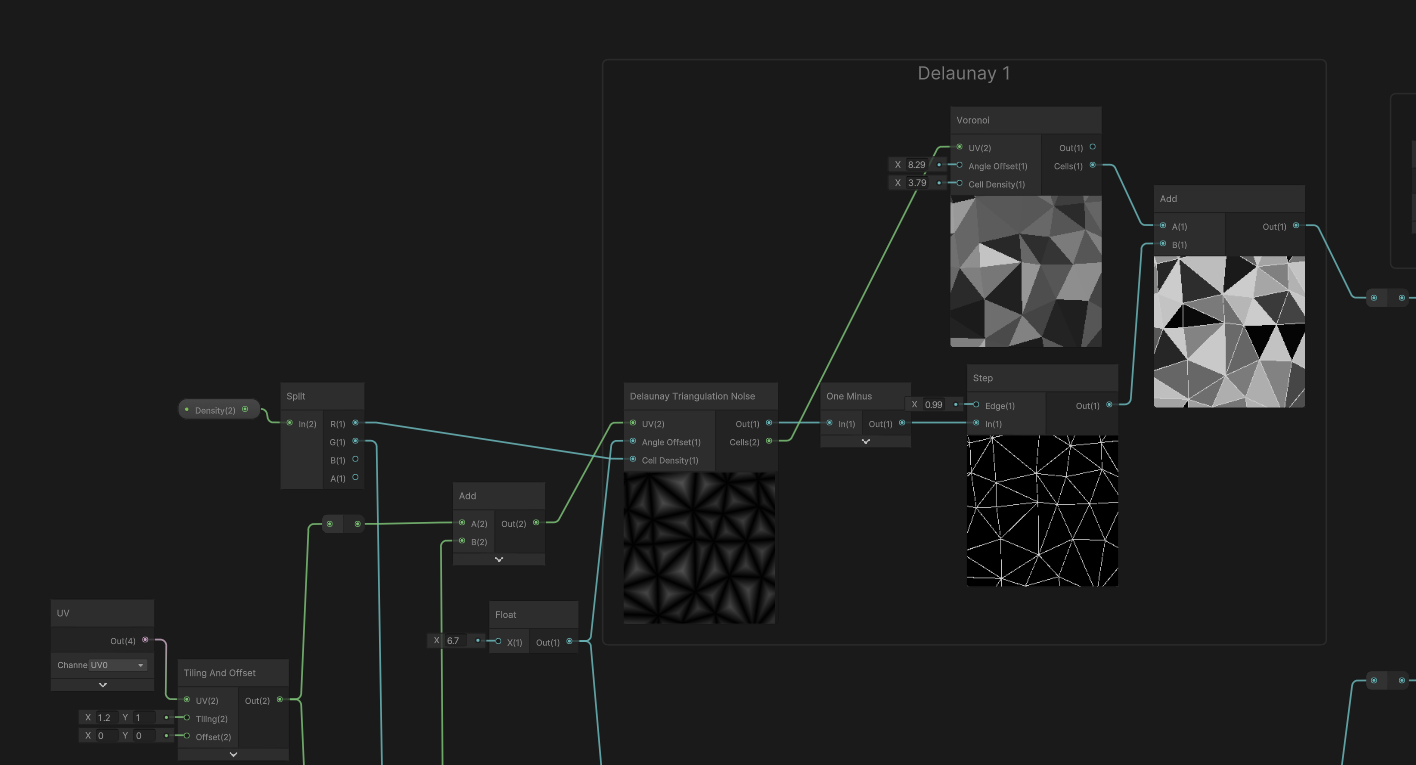Select the Density property node
This screenshot has height=765, width=1416.
217,410
